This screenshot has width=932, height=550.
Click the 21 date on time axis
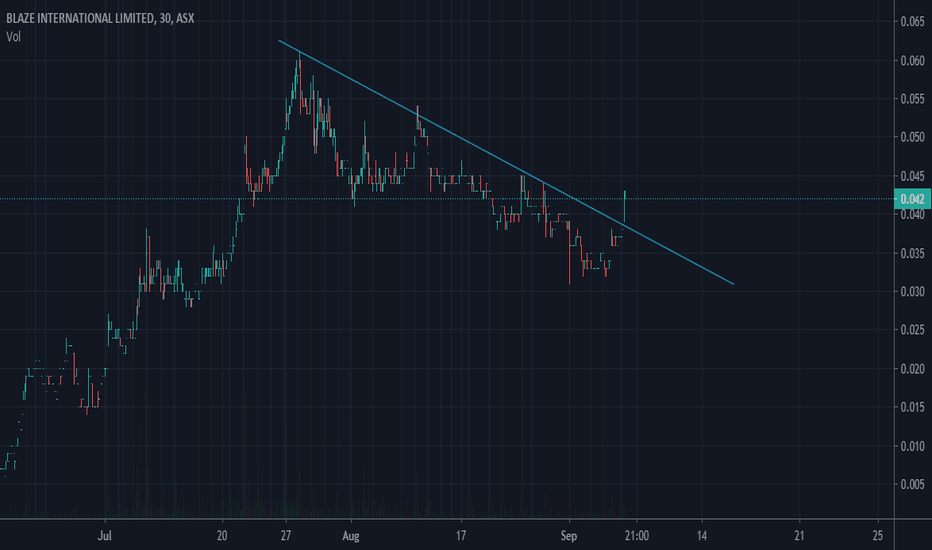point(799,536)
